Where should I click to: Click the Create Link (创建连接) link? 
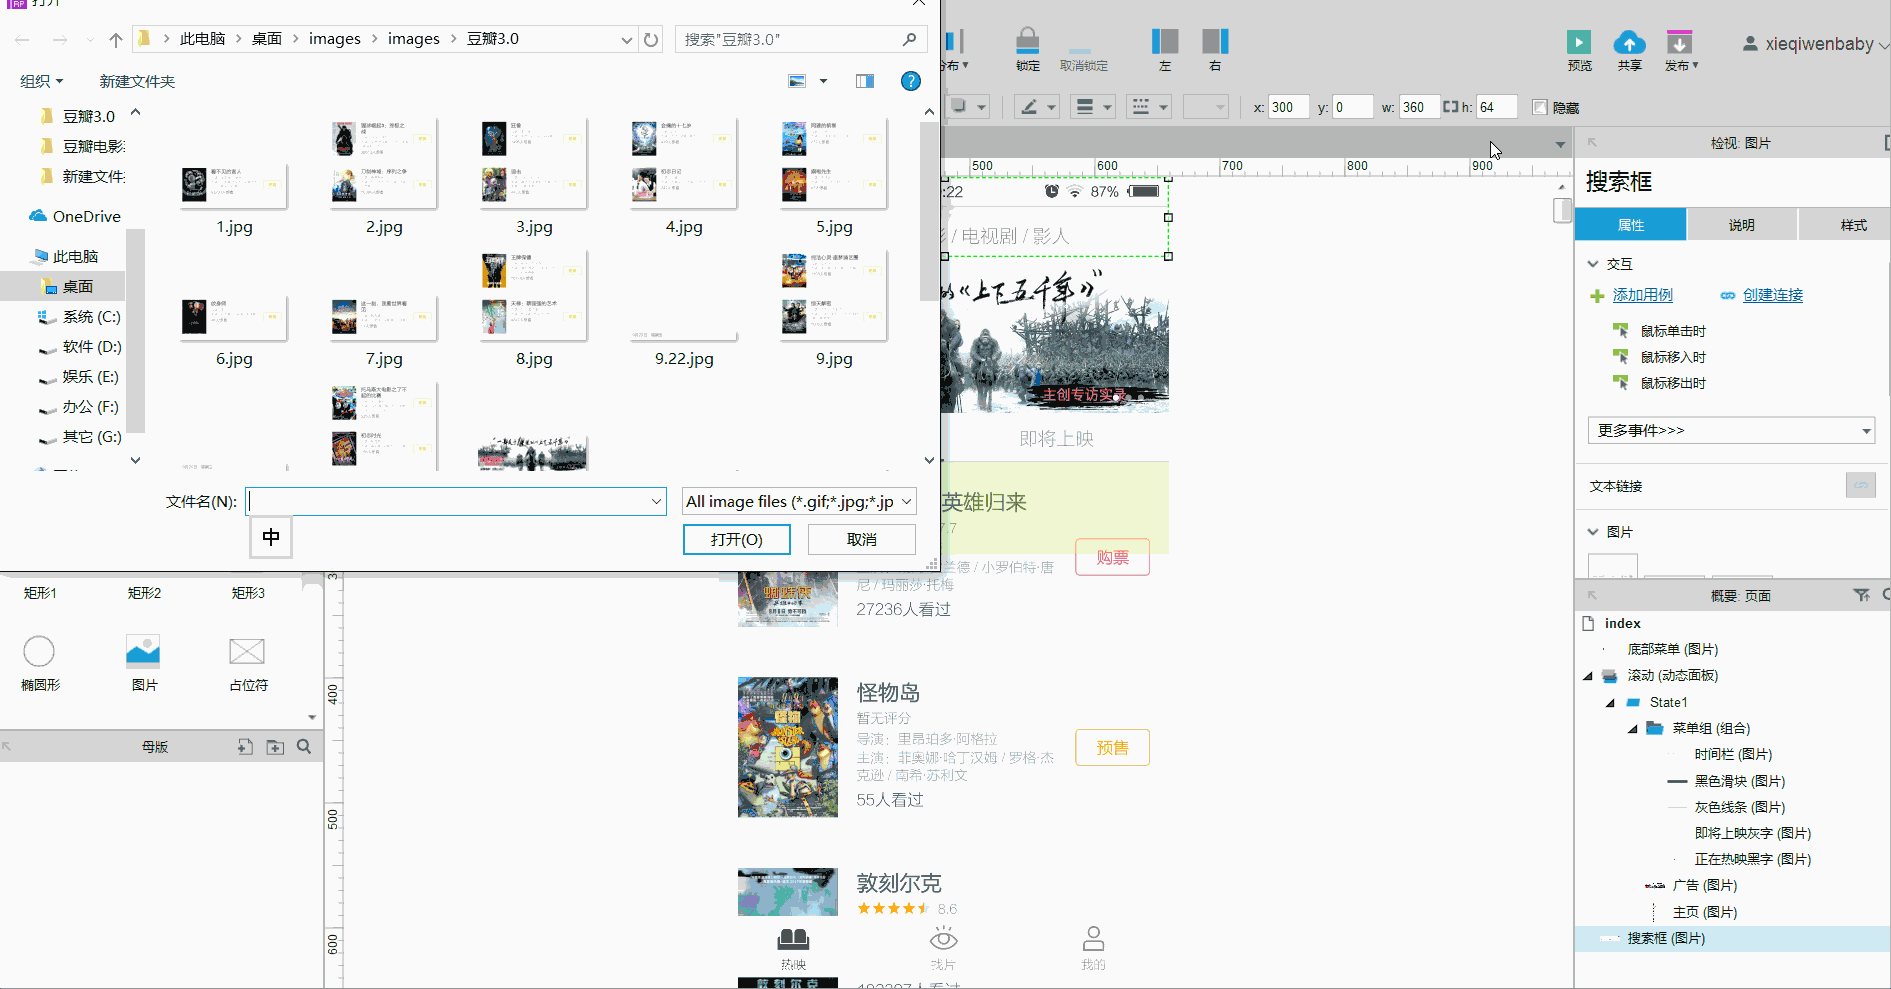tap(1772, 295)
